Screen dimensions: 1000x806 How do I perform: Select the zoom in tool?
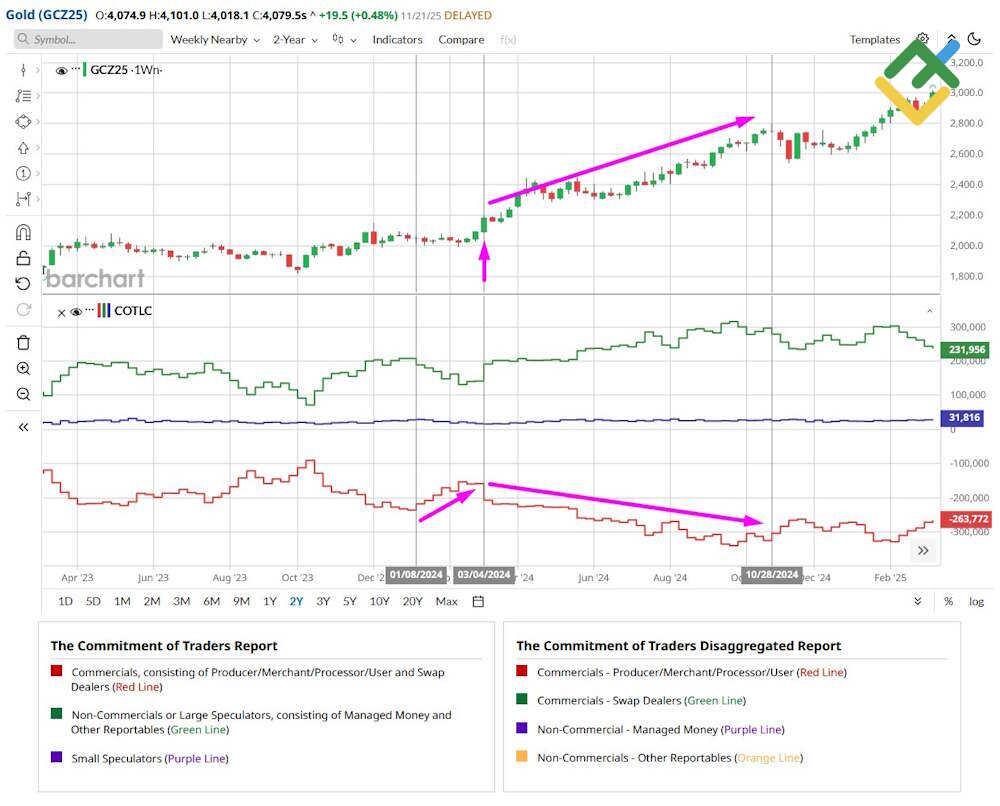22,368
